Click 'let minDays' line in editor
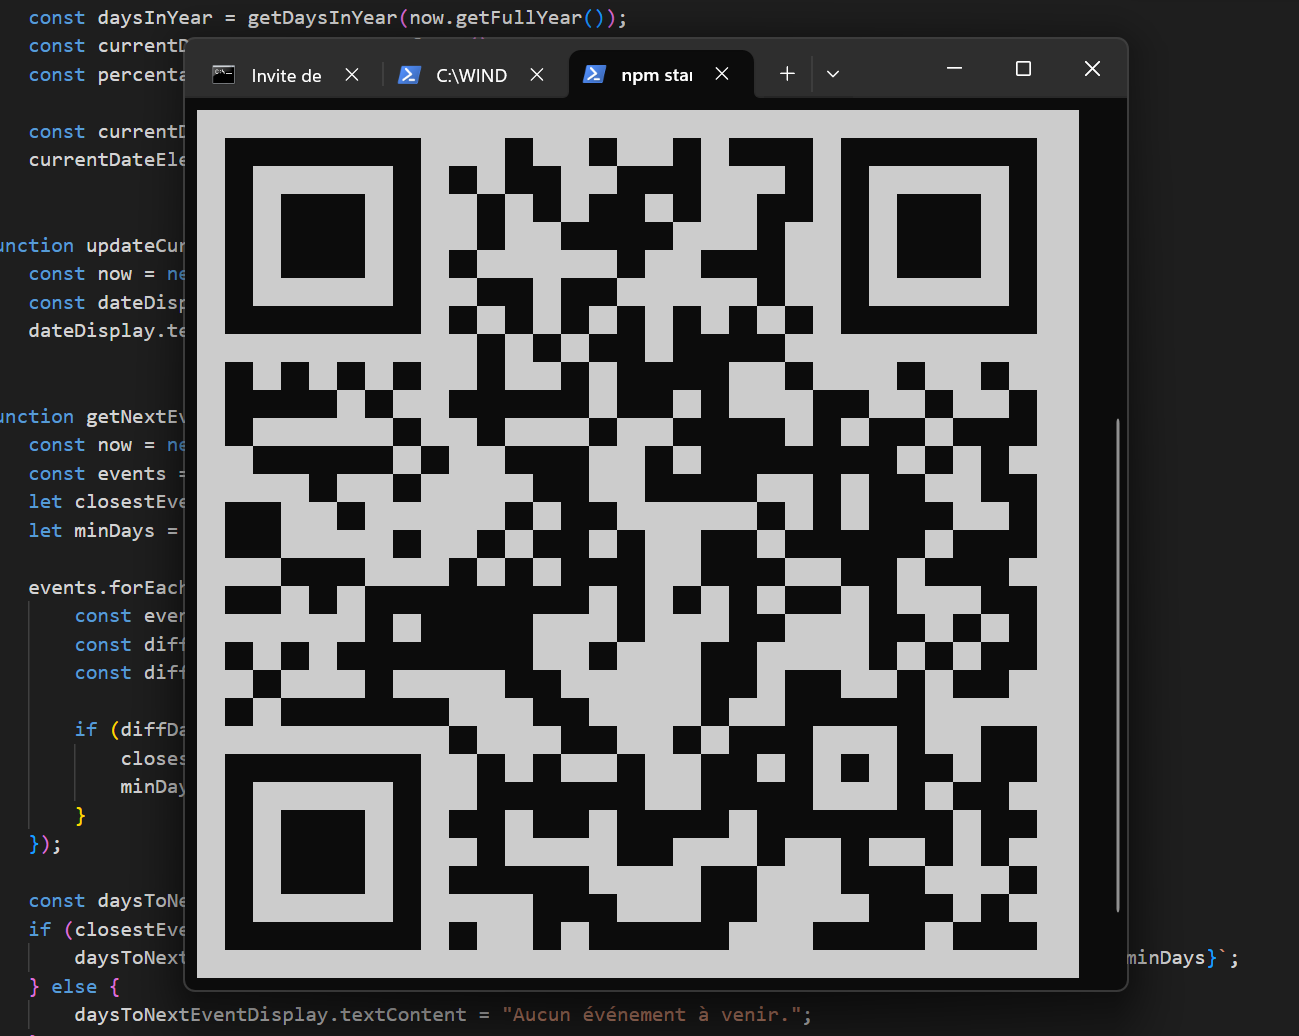The height and width of the screenshot is (1036, 1299). pyautogui.click(x=103, y=531)
